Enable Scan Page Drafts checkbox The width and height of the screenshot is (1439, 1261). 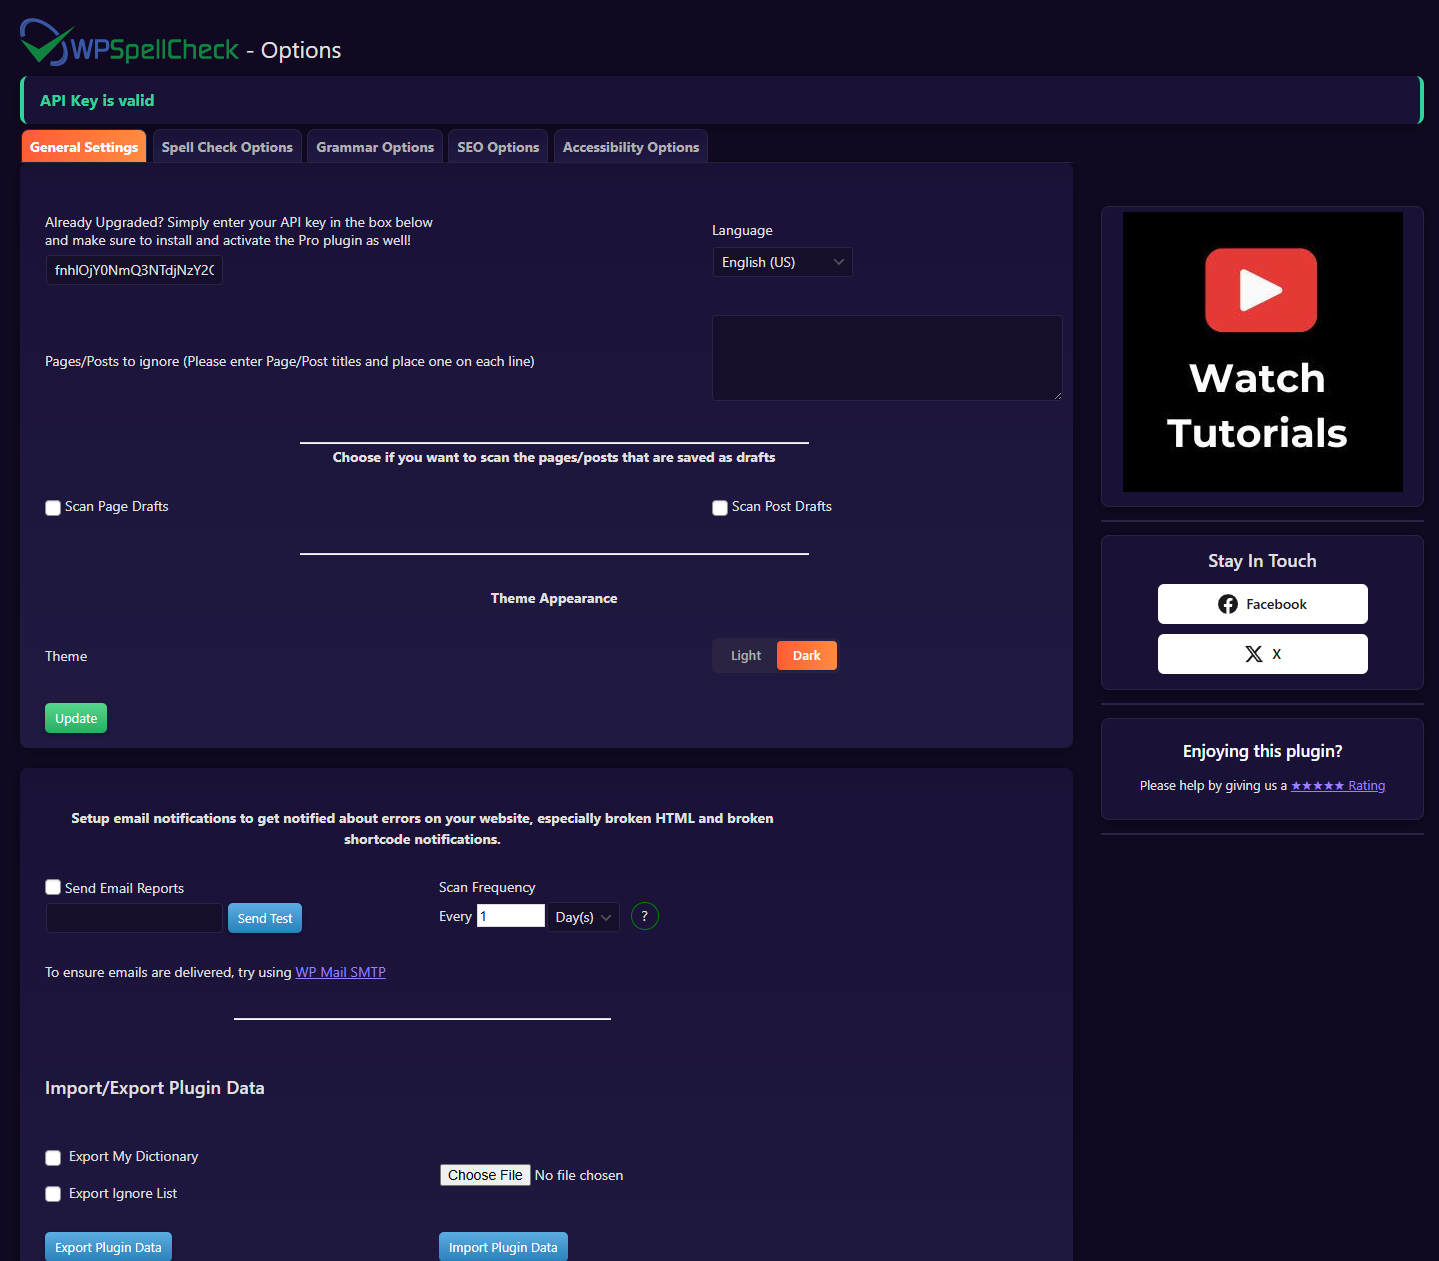click(53, 508)
